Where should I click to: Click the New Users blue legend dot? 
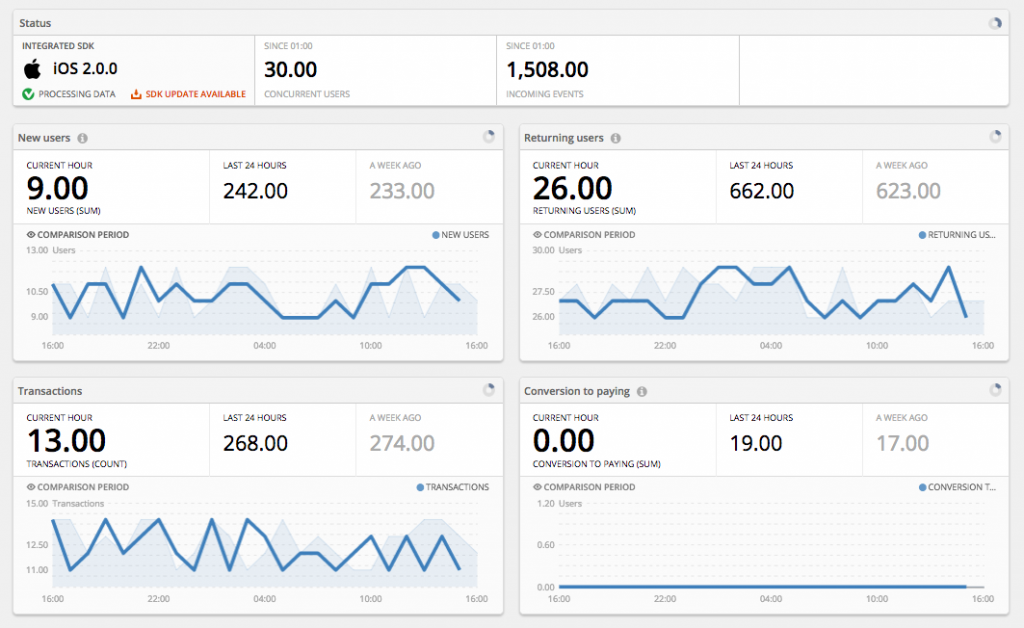436,235
